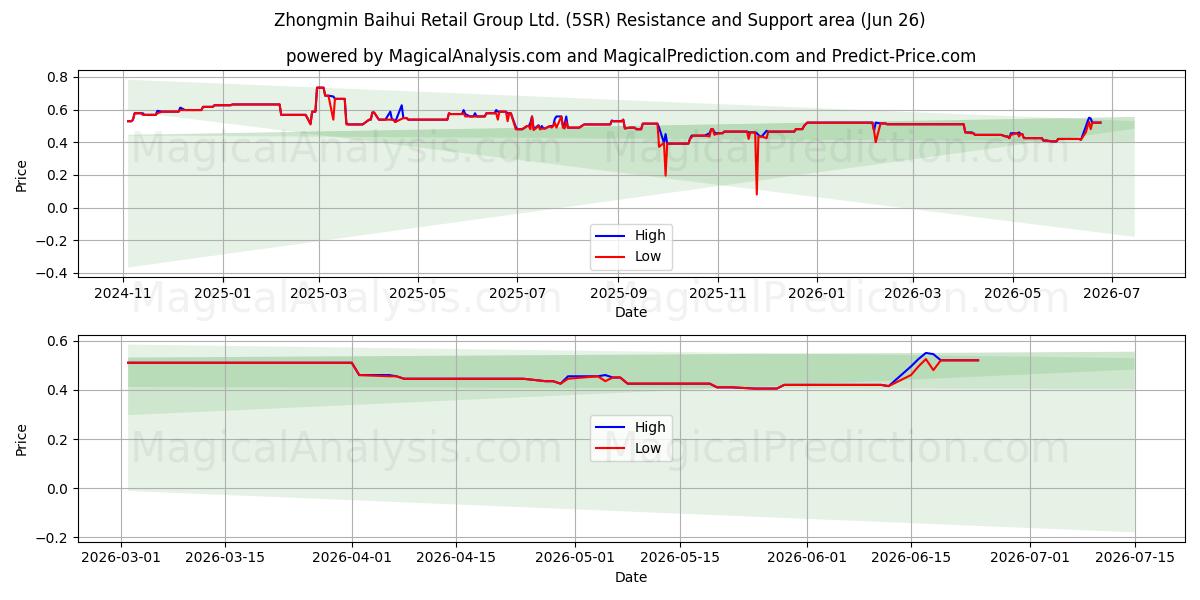Click the −0.4 tick on upper price axis
The width and height of the screenshot is (1200, 600).
[53, 273]
